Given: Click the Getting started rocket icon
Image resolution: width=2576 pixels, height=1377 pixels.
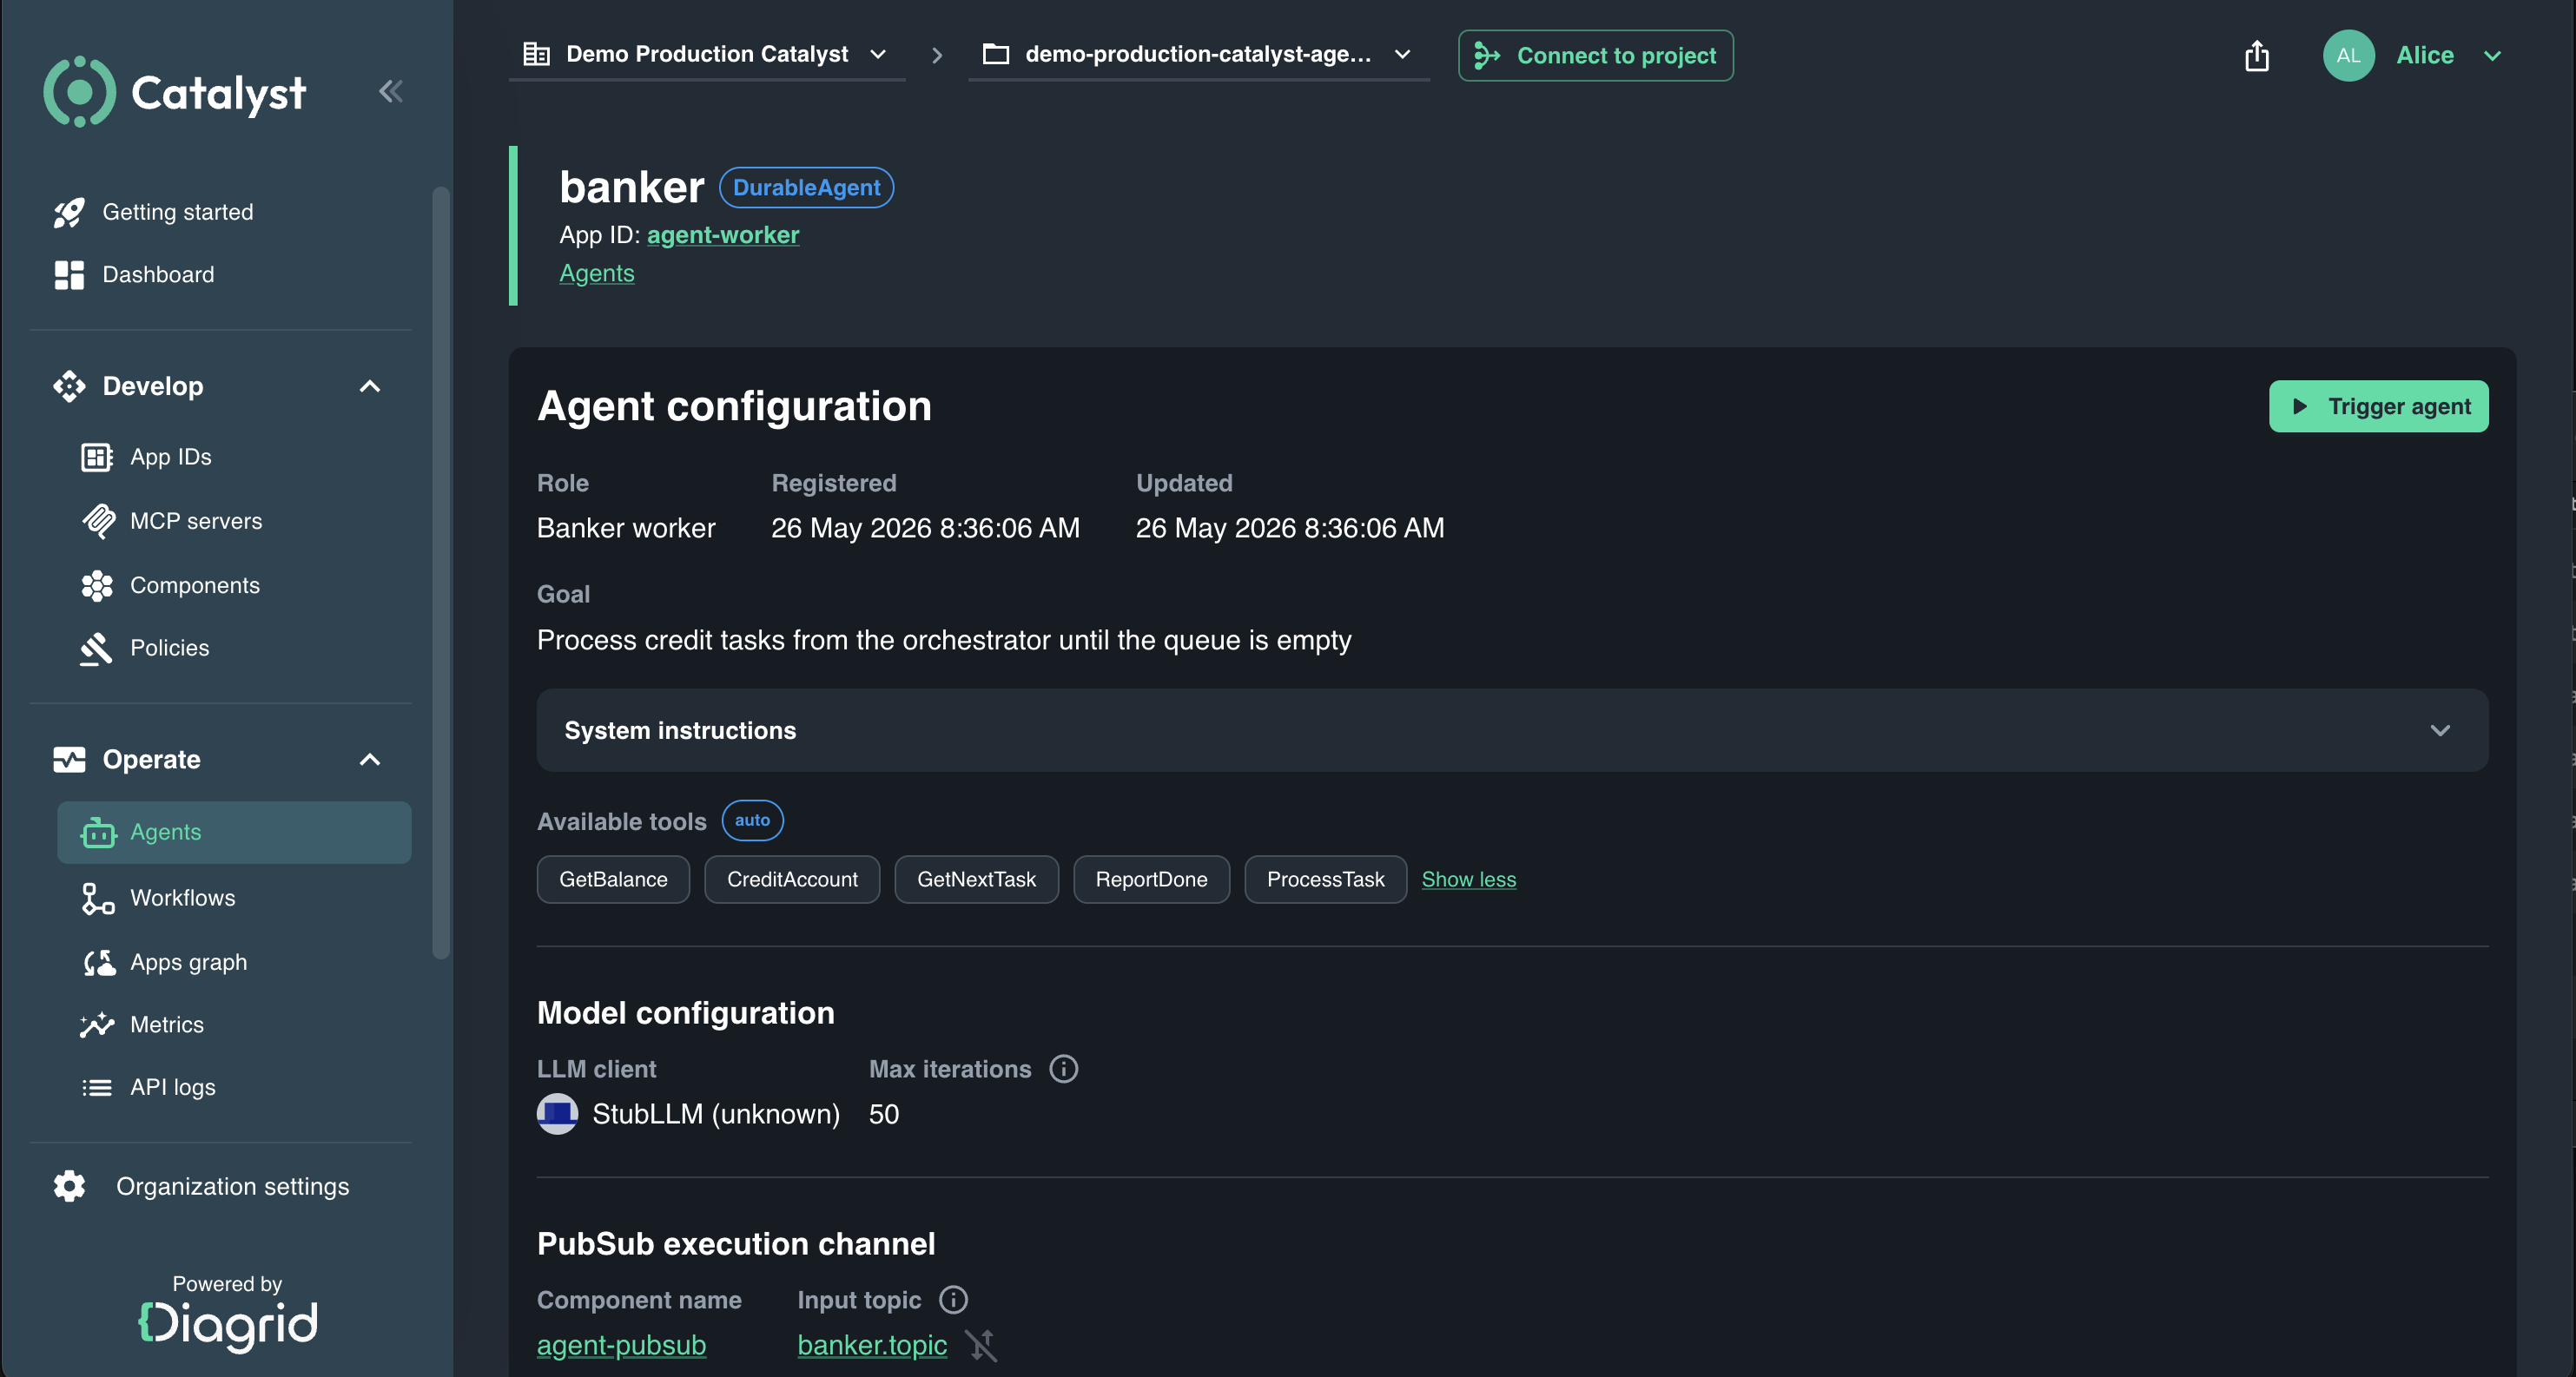Looking at the screenshot, I should coord(69,212).
